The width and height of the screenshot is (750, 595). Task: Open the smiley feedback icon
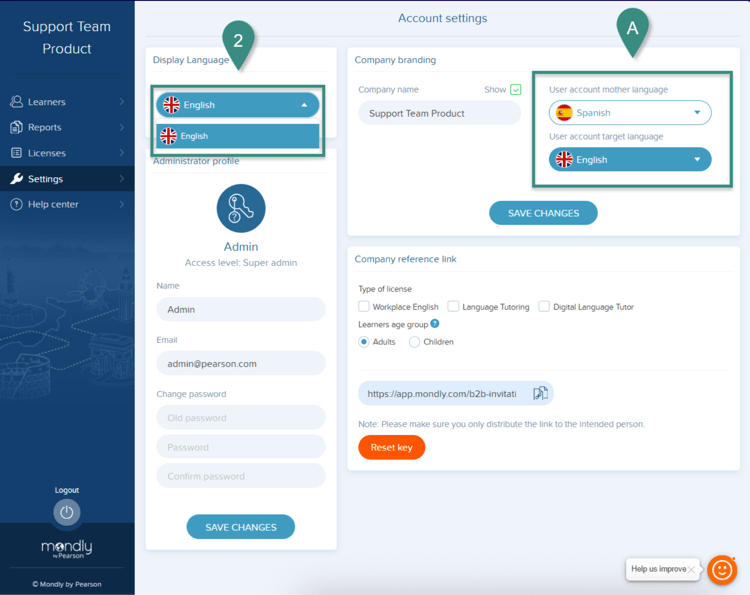[722, 569]
